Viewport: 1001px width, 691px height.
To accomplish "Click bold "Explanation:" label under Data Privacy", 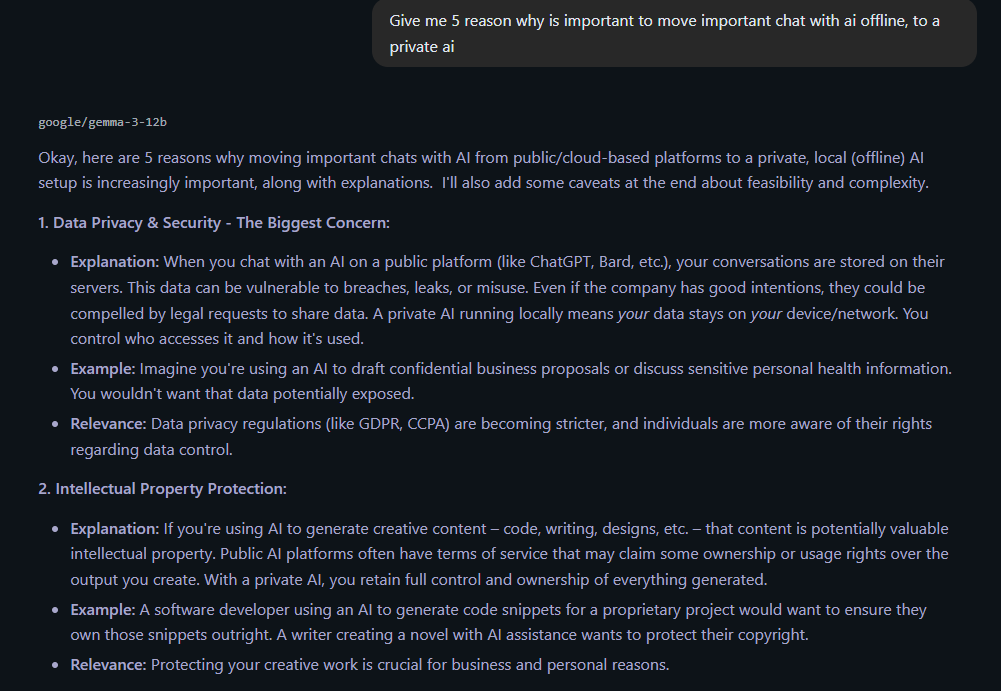I will pyautogui.click(x=114, y=262).
